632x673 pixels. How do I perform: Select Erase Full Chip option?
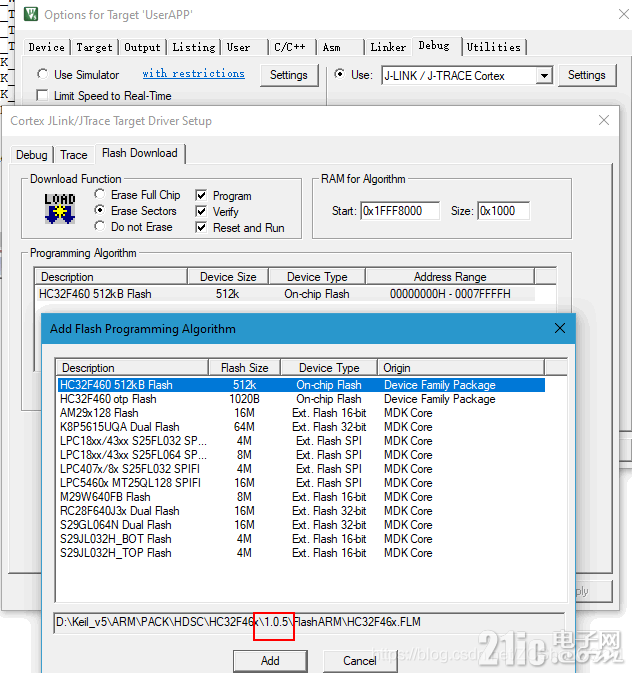(x=100, y=194)
